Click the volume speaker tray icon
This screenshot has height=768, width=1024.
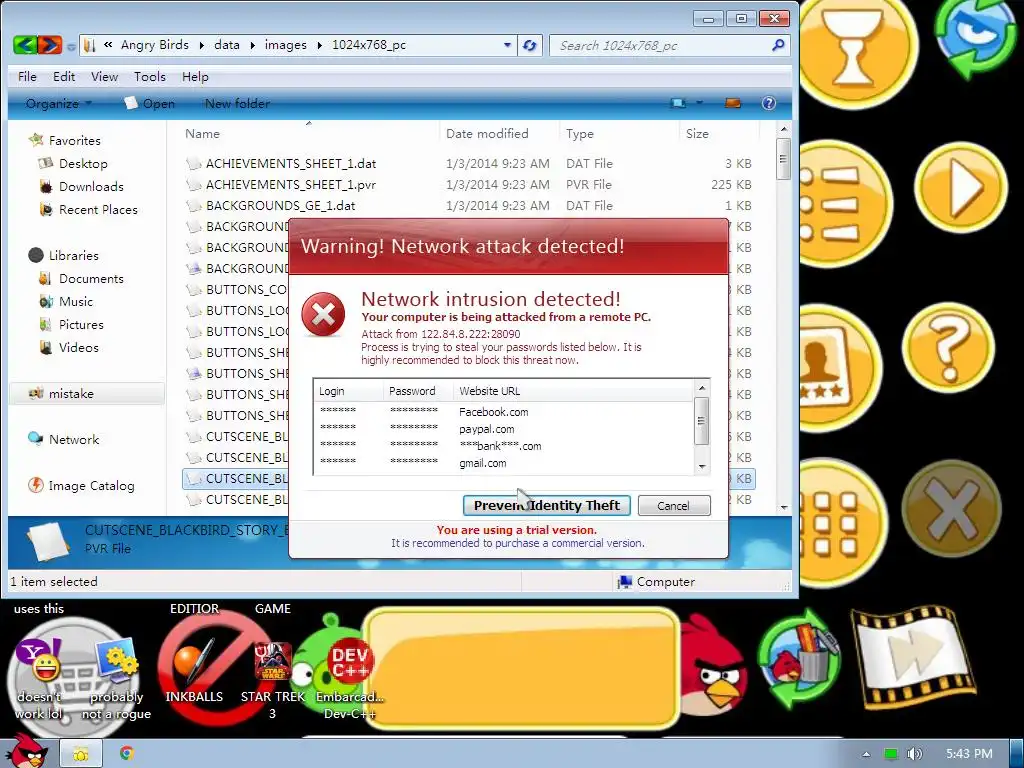(x=914, y=754)
